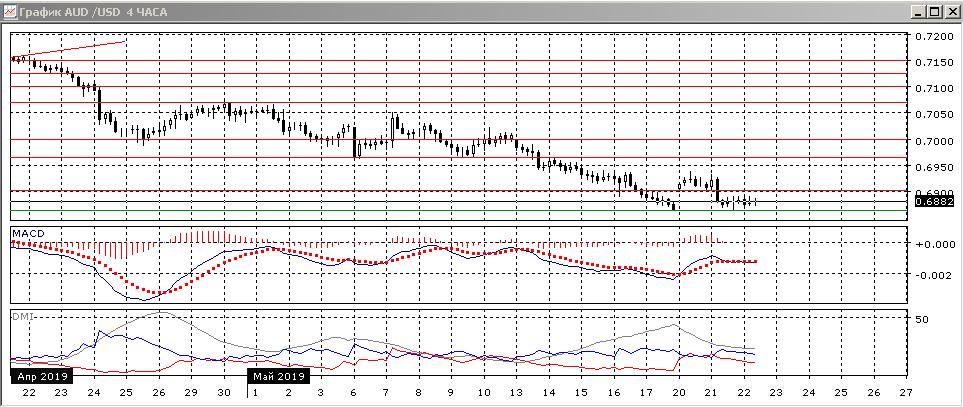The width and height of the screenshot is (963, 407).
Task: Select the DMI indicator label
Action: (20, 315)
